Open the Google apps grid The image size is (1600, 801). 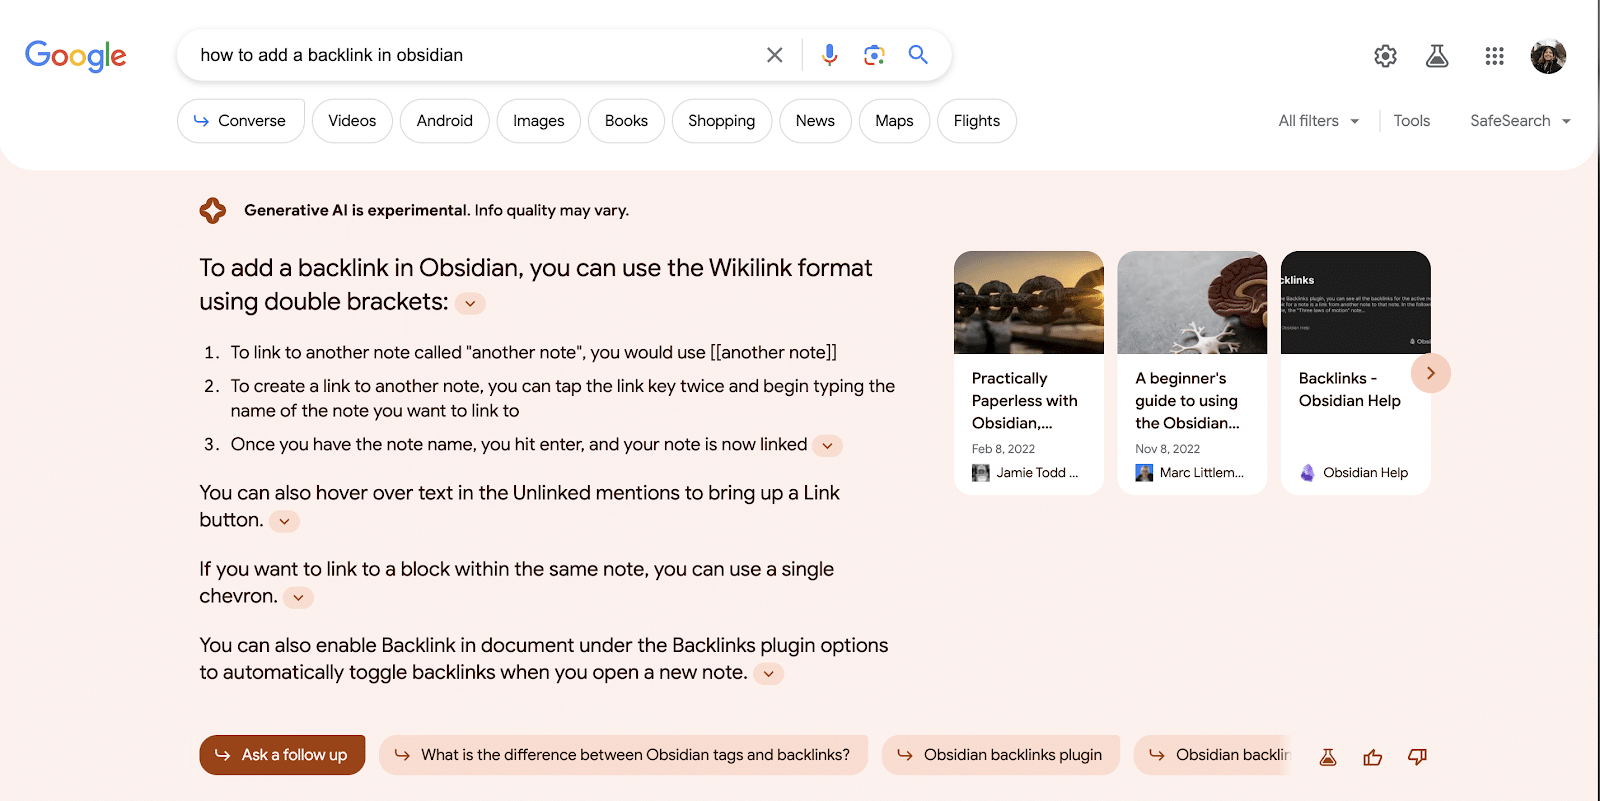click(x=1494, y=56)
